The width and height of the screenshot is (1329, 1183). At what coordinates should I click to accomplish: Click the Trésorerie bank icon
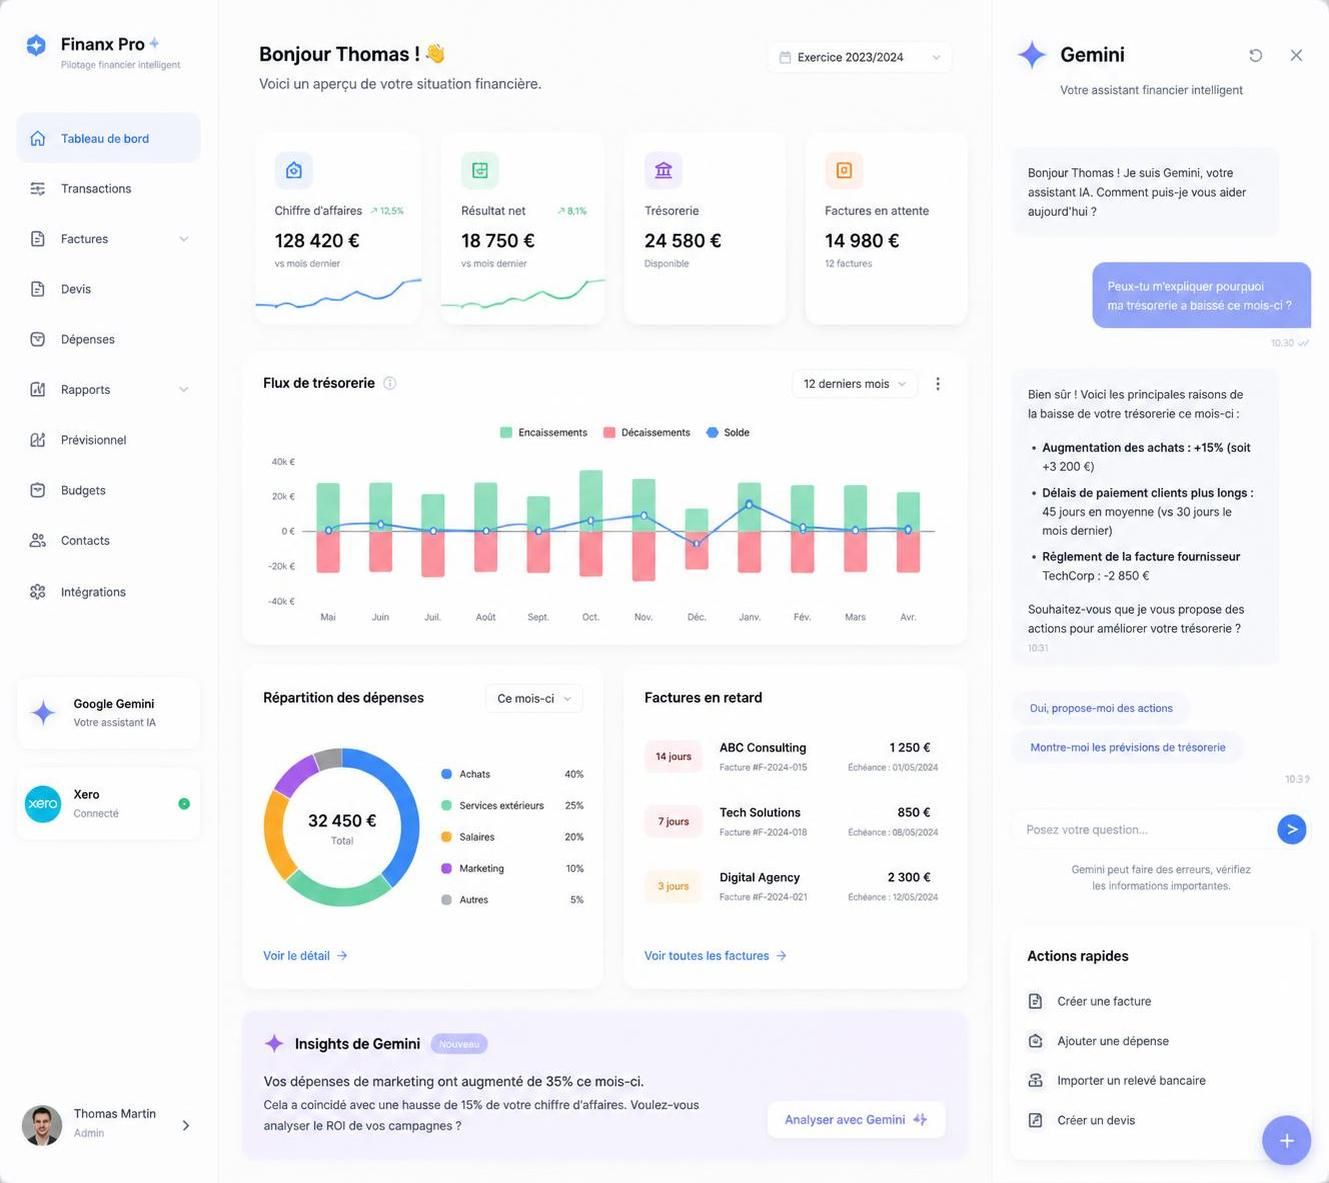click(x=663, y=170)
